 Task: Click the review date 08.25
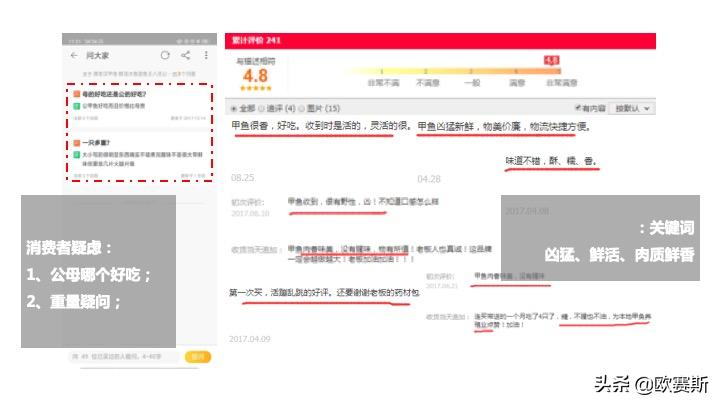click(242, 178)
